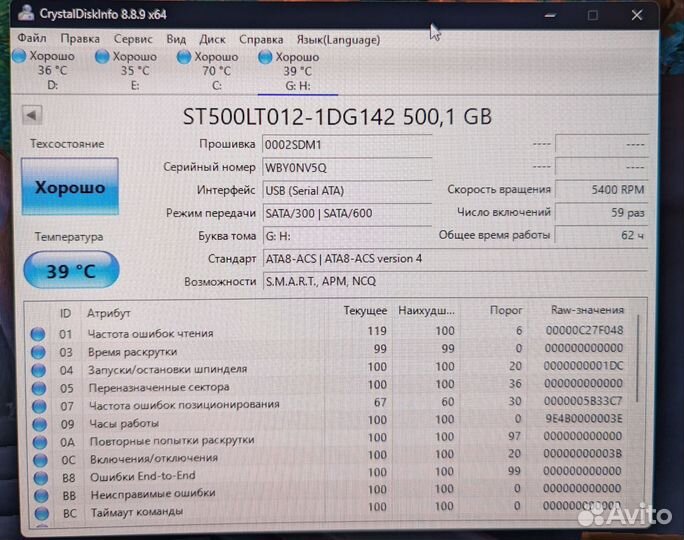This screenshot has width=684, height=540.
Task: Click the Наихудш... column header
Action: (x=426, y=311)
